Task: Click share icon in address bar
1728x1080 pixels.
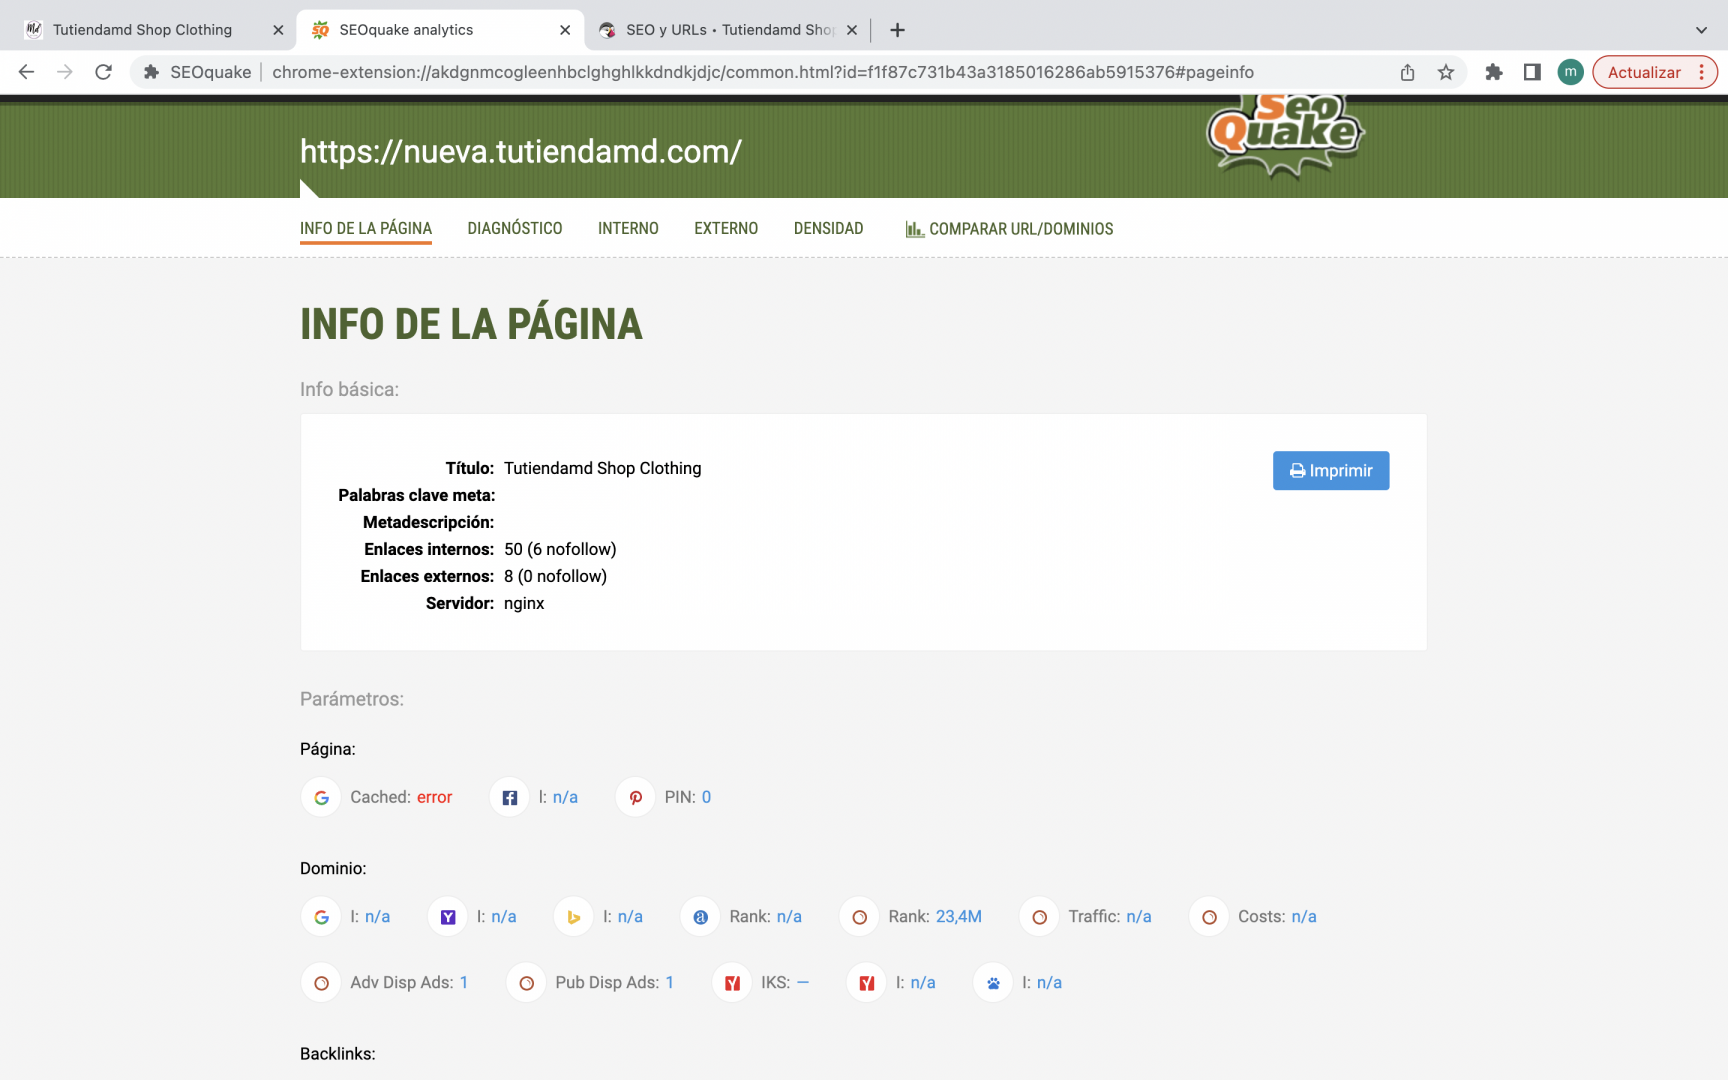Action: (1407, 72)
